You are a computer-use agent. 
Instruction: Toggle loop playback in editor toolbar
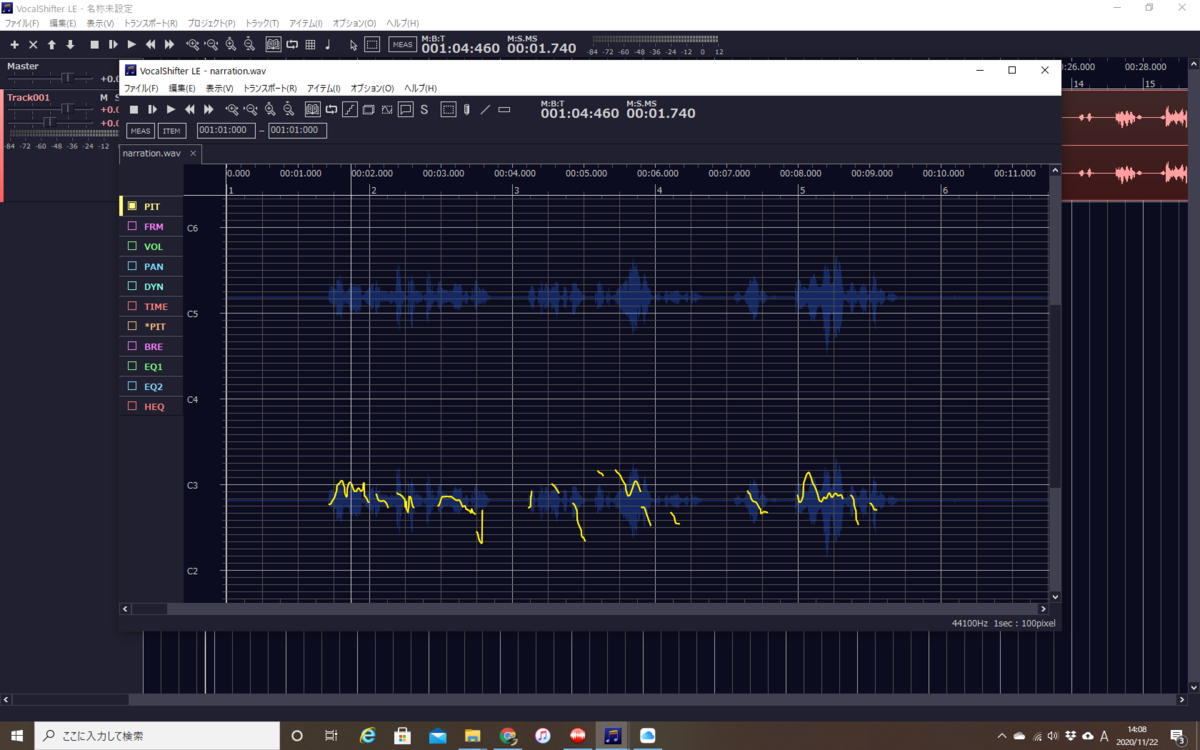(331, 109)
